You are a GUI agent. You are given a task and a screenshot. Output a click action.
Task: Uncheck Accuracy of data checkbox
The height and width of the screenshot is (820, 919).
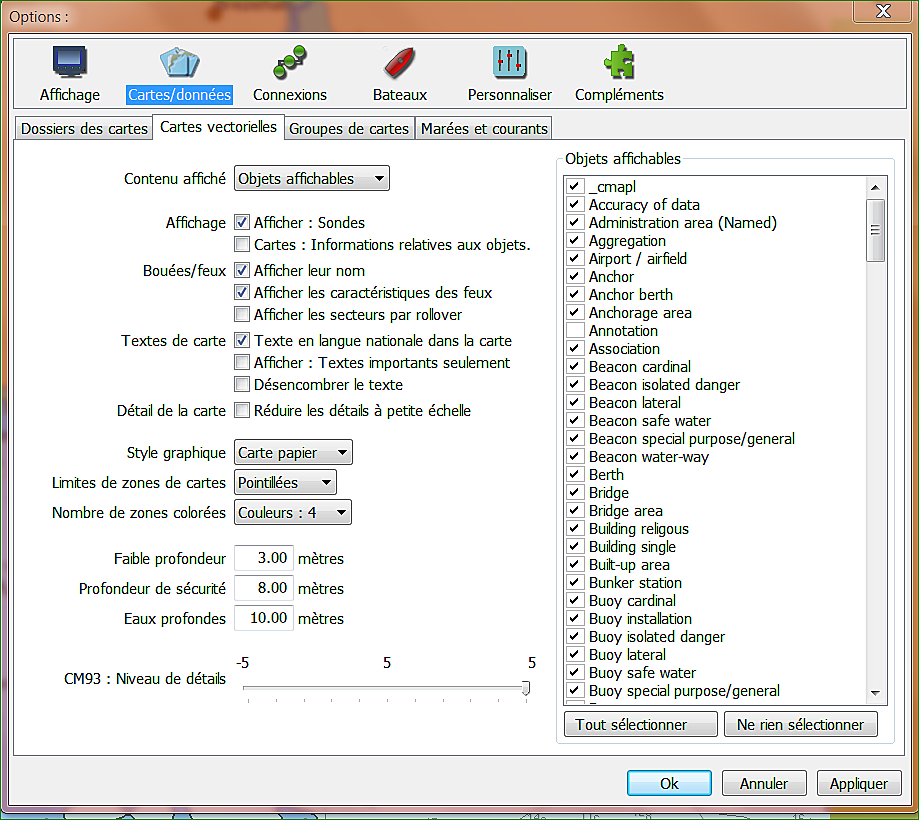(575, 205)
